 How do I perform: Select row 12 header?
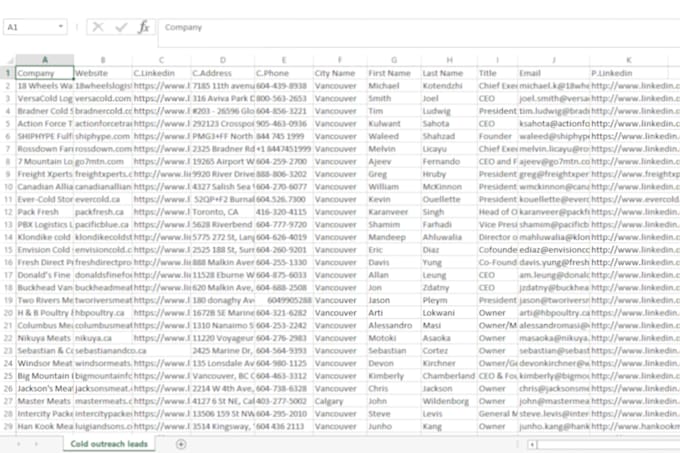click(x=8, y=212)
